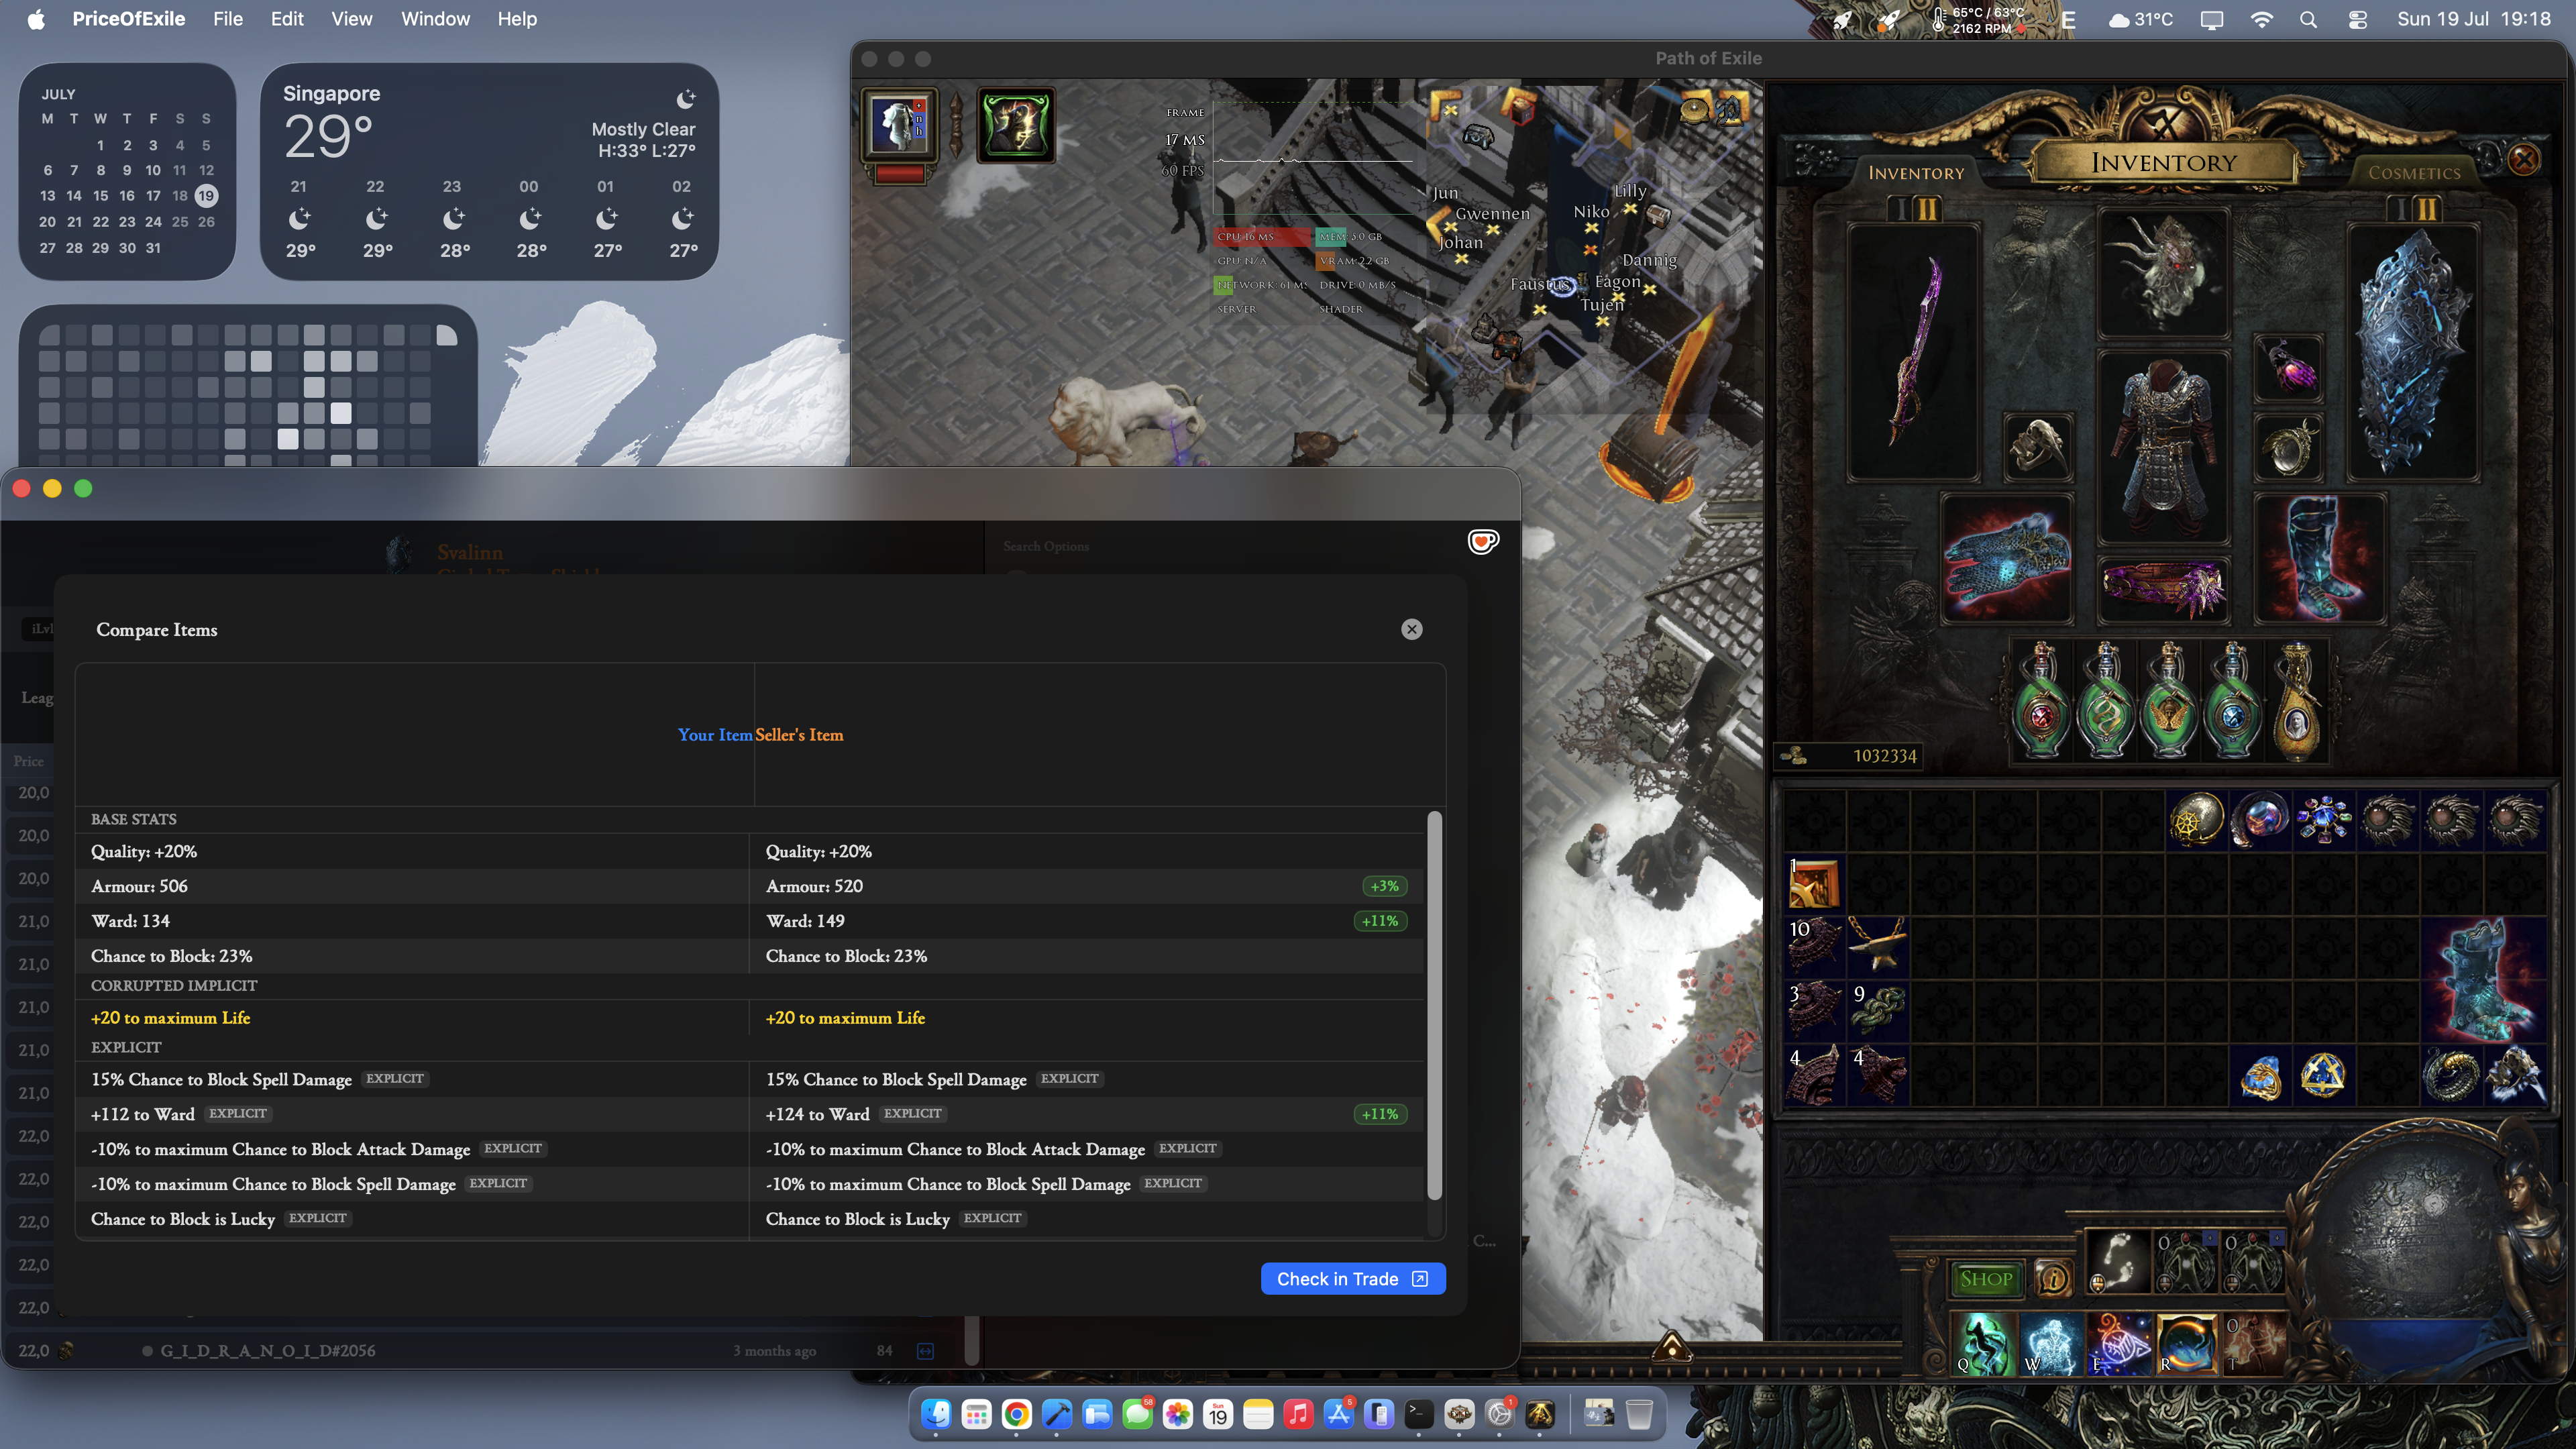Open Terminal from the Dock
Image resolution: width=2576 pixels, height=1449 pixels.
tap(1418, 1414)
